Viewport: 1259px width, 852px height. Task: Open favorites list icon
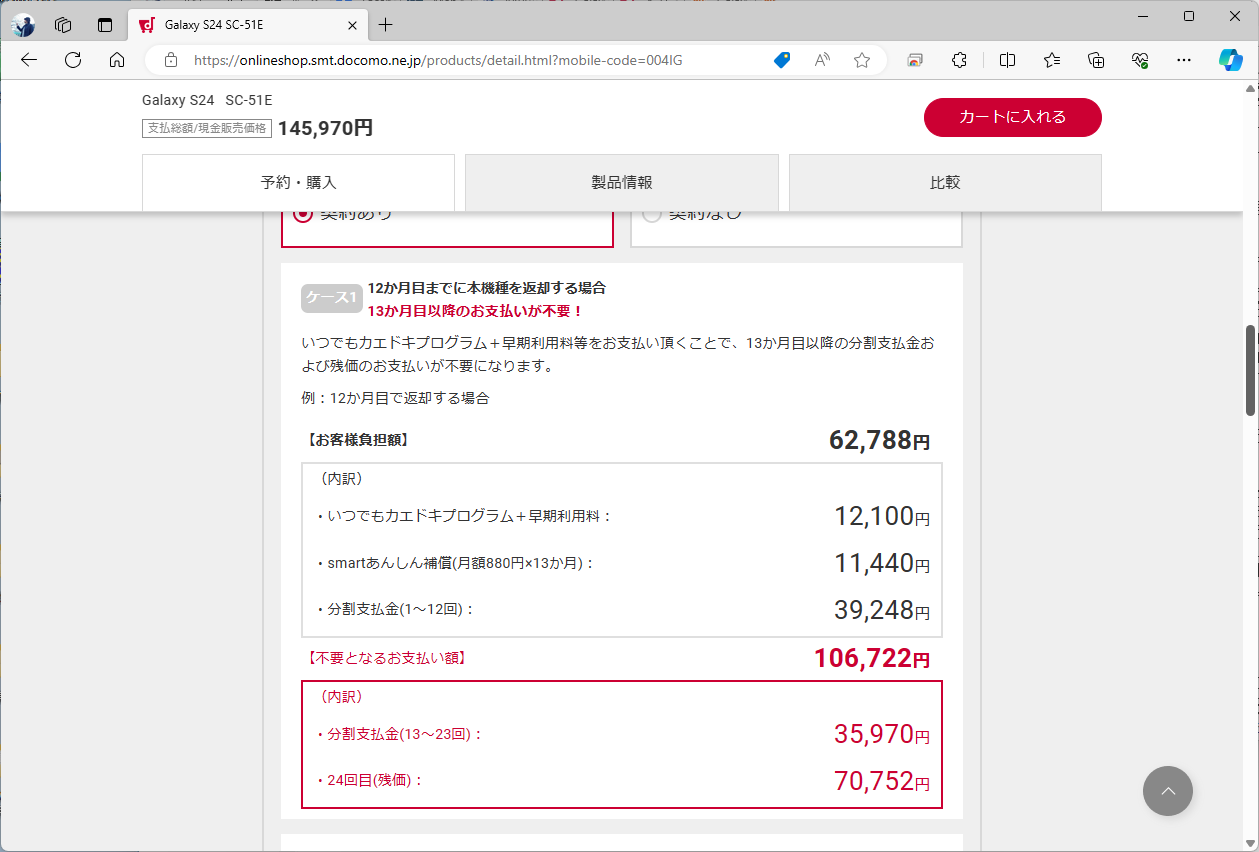point(1052,60)
